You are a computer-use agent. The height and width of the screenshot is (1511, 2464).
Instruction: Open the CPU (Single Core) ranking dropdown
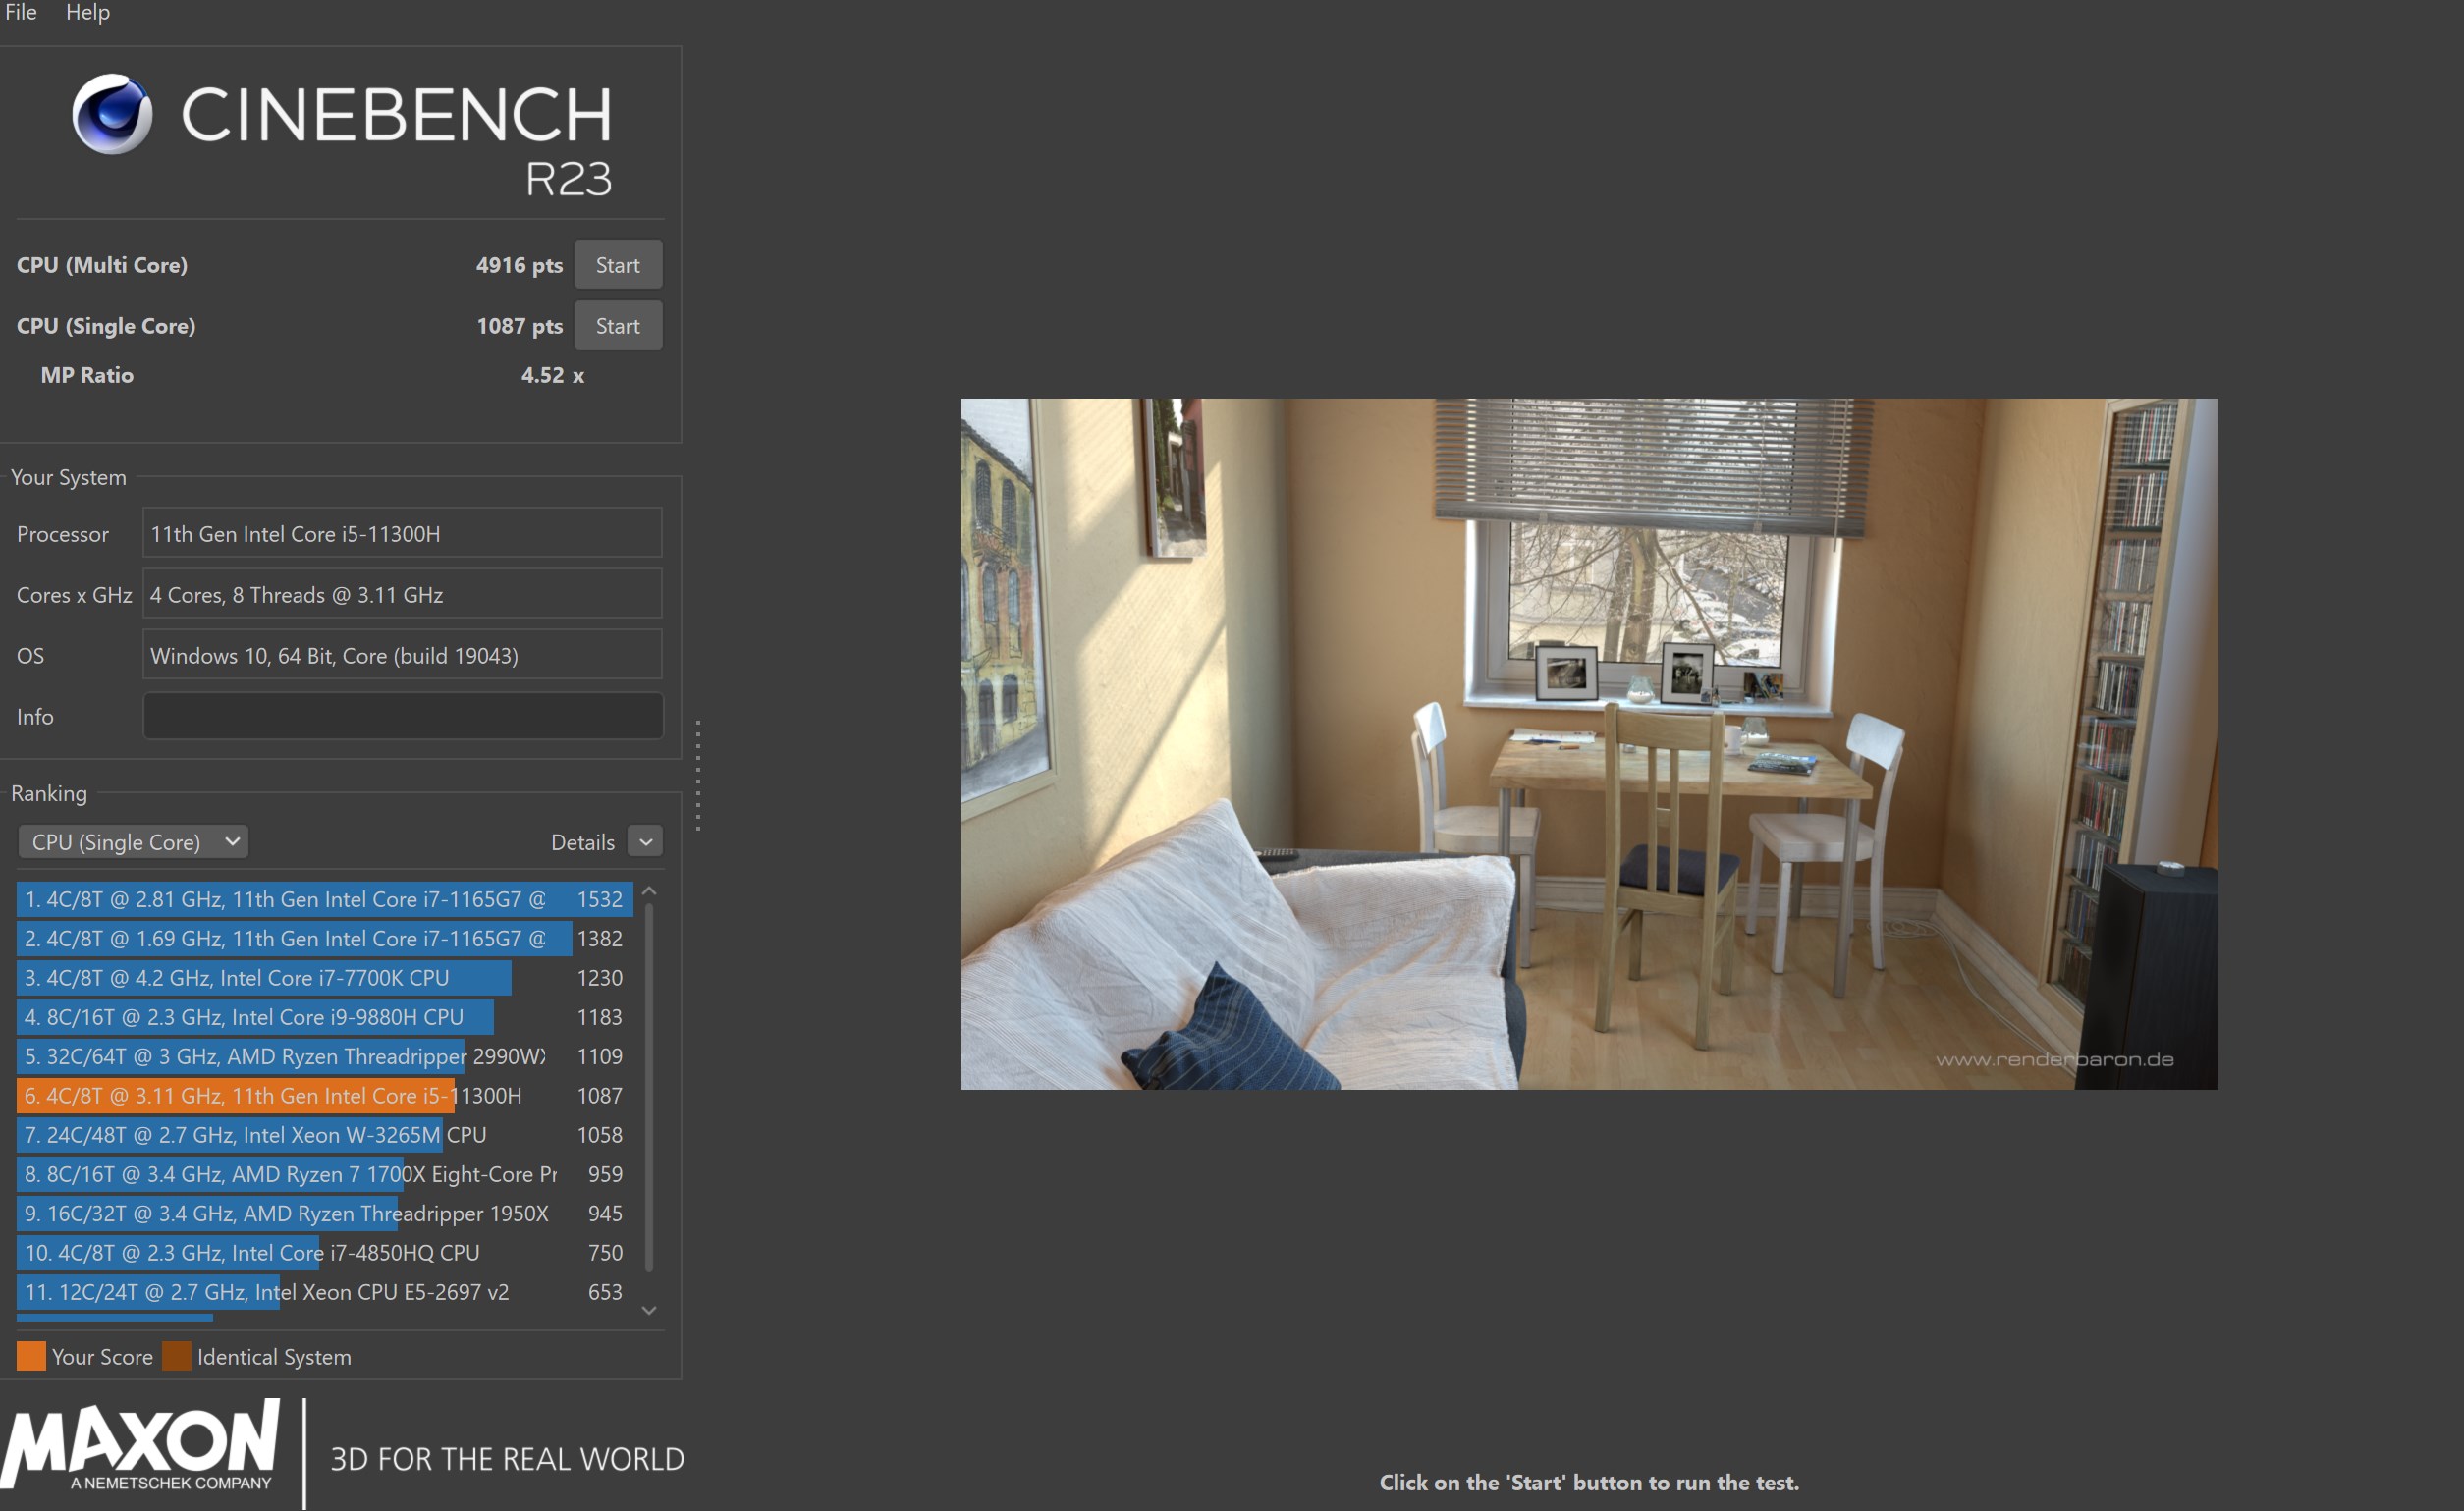[x=133, y=842]
